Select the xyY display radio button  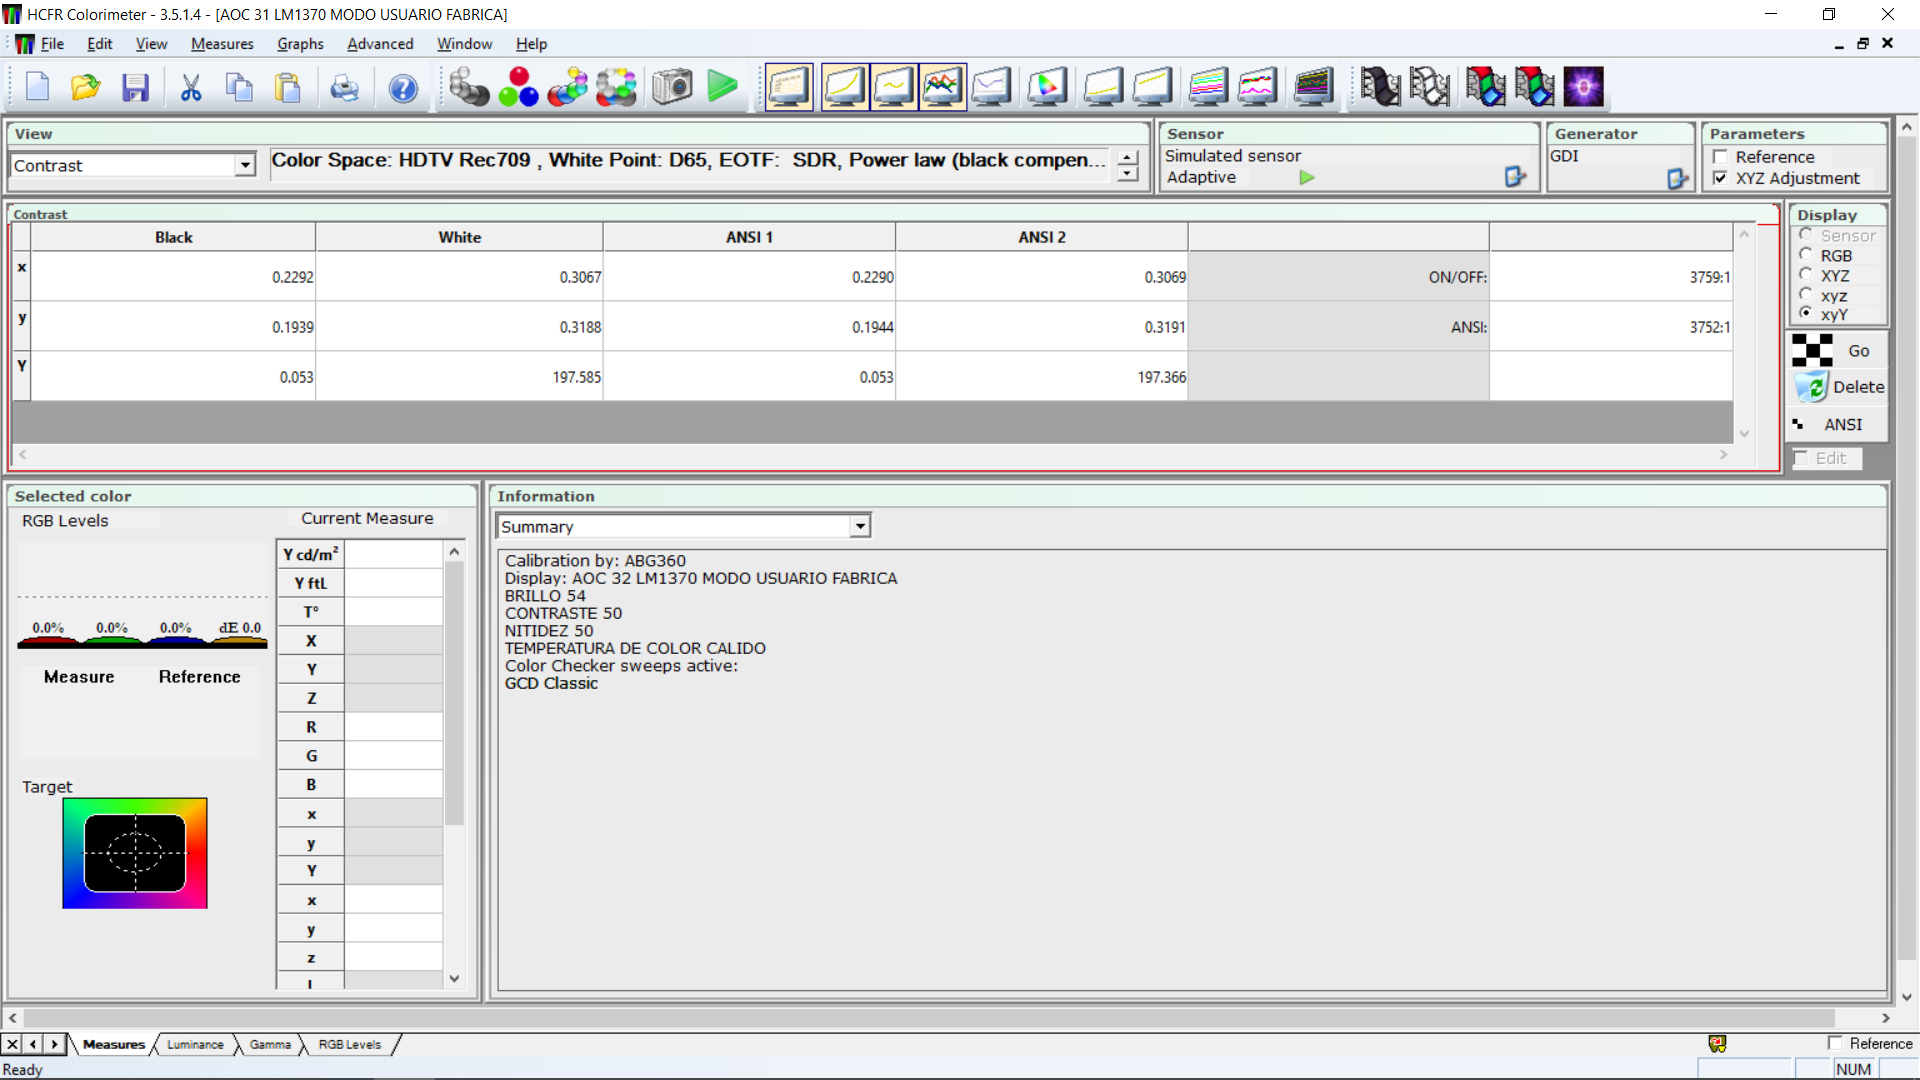click(x=1806, y=314)
